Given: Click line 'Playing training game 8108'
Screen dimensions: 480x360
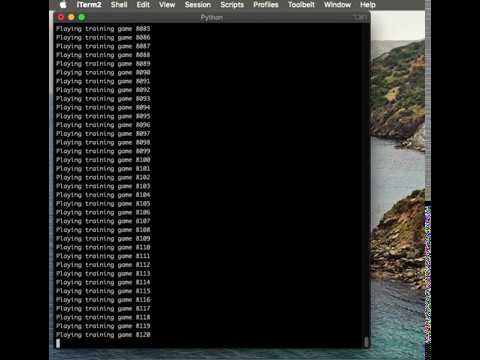Looking at the screenshot, I should (103, 230).
